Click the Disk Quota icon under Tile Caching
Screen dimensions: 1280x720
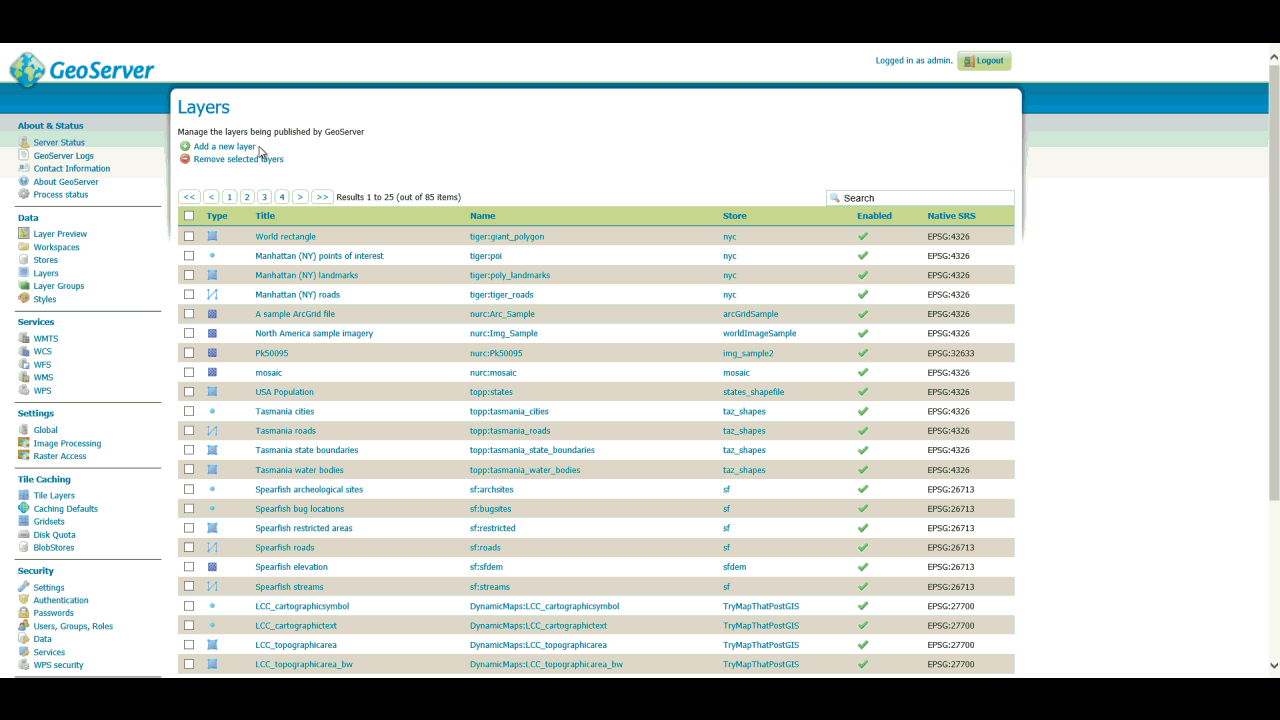click(23, 534)
